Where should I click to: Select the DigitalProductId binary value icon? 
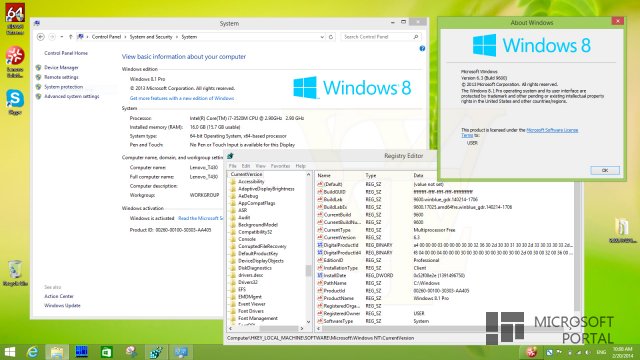(x=320, y=245)
